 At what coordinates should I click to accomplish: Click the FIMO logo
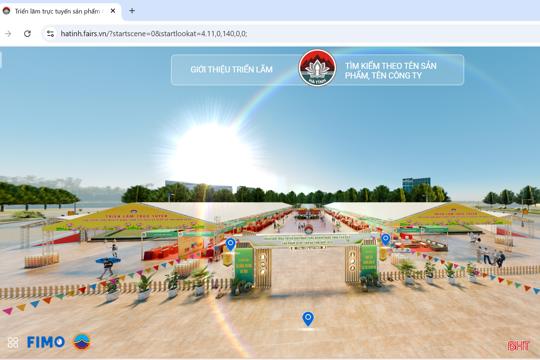(x=46, y=342)
